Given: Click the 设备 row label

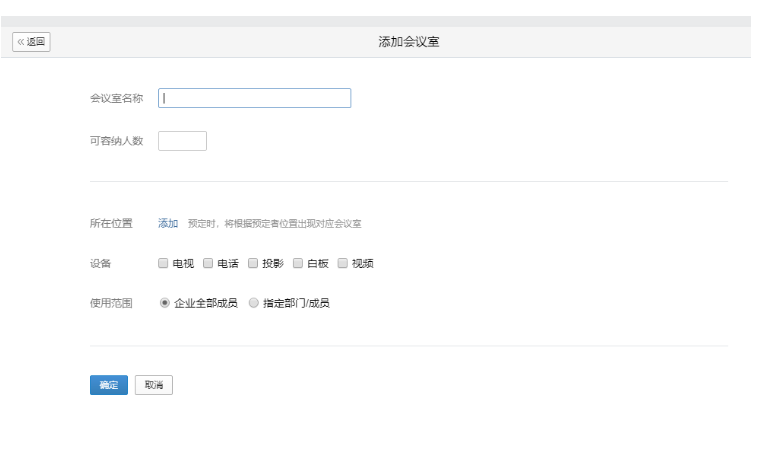Looking at the screenshot, I should pyautogui.click(x=101, y=263).
